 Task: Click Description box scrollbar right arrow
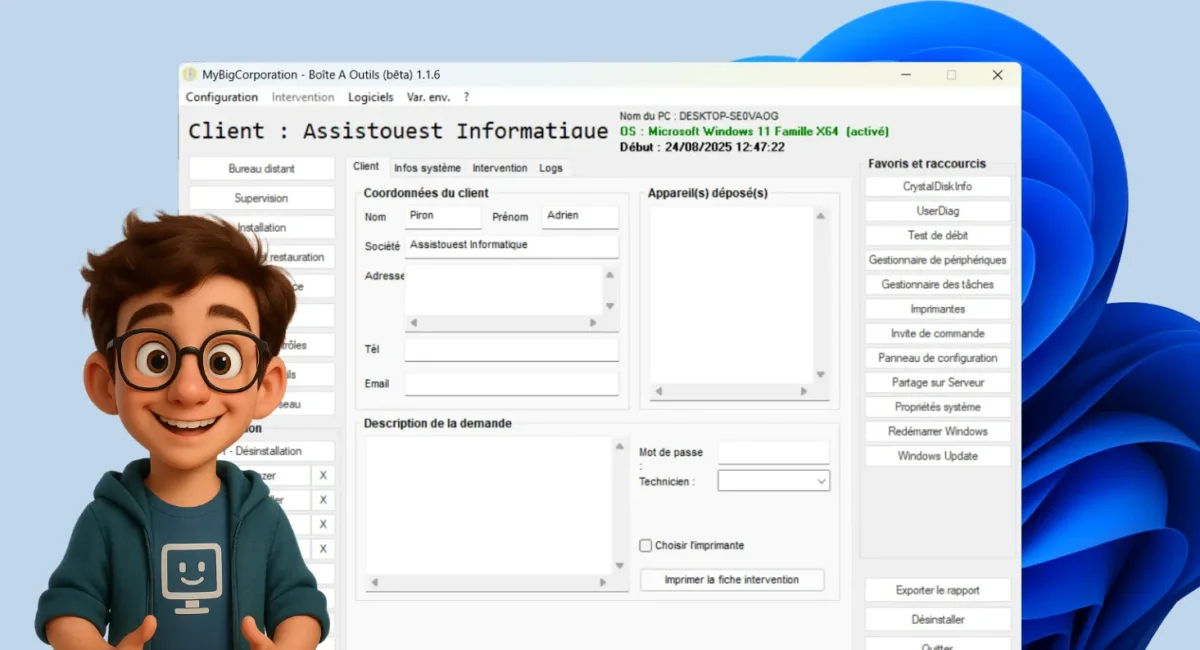coord(603,582)
